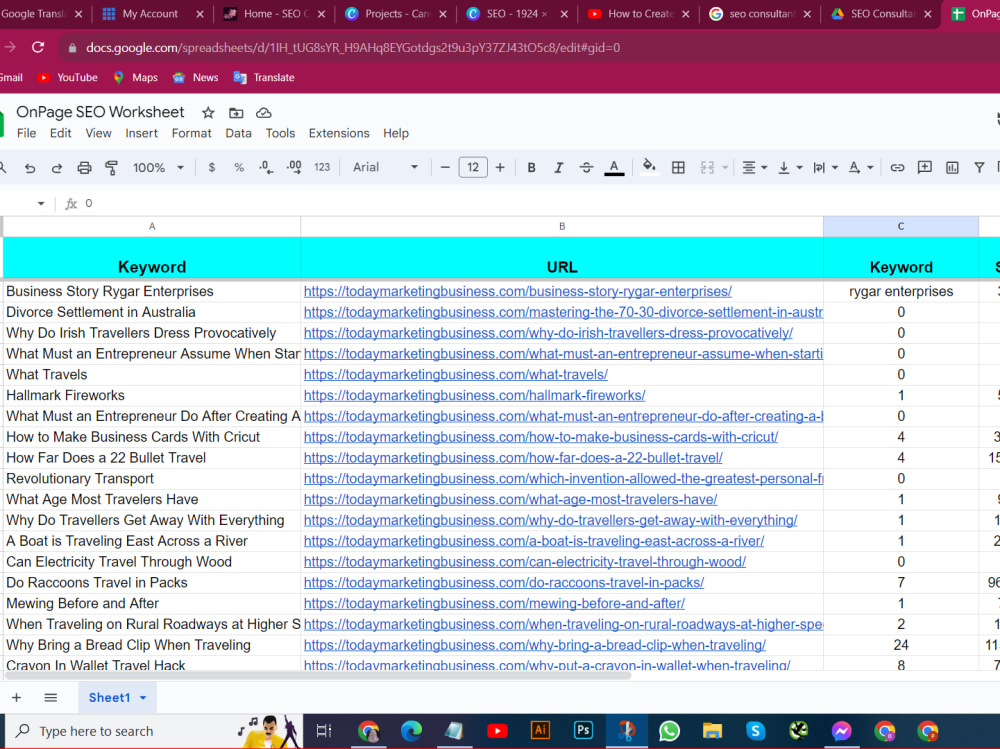Viewport: 1000px width, 749px height.
Task: Increase decimal places
Action: pos(294,167)
